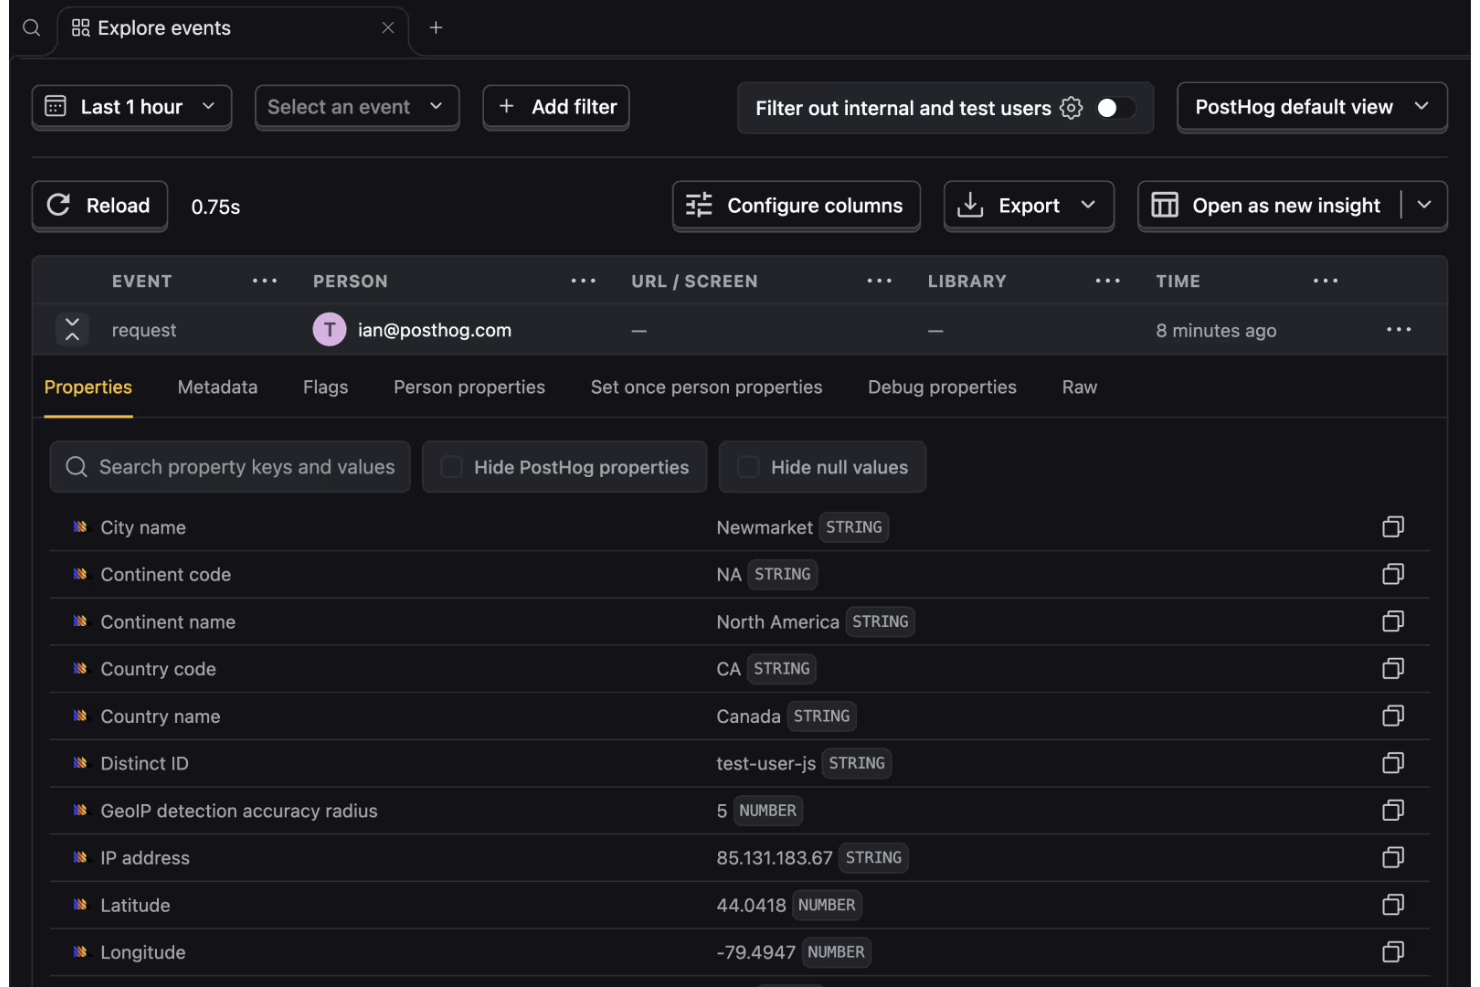Copy the IP address value
This screenshot has width=1480, height=987.
coord(1393,857)
